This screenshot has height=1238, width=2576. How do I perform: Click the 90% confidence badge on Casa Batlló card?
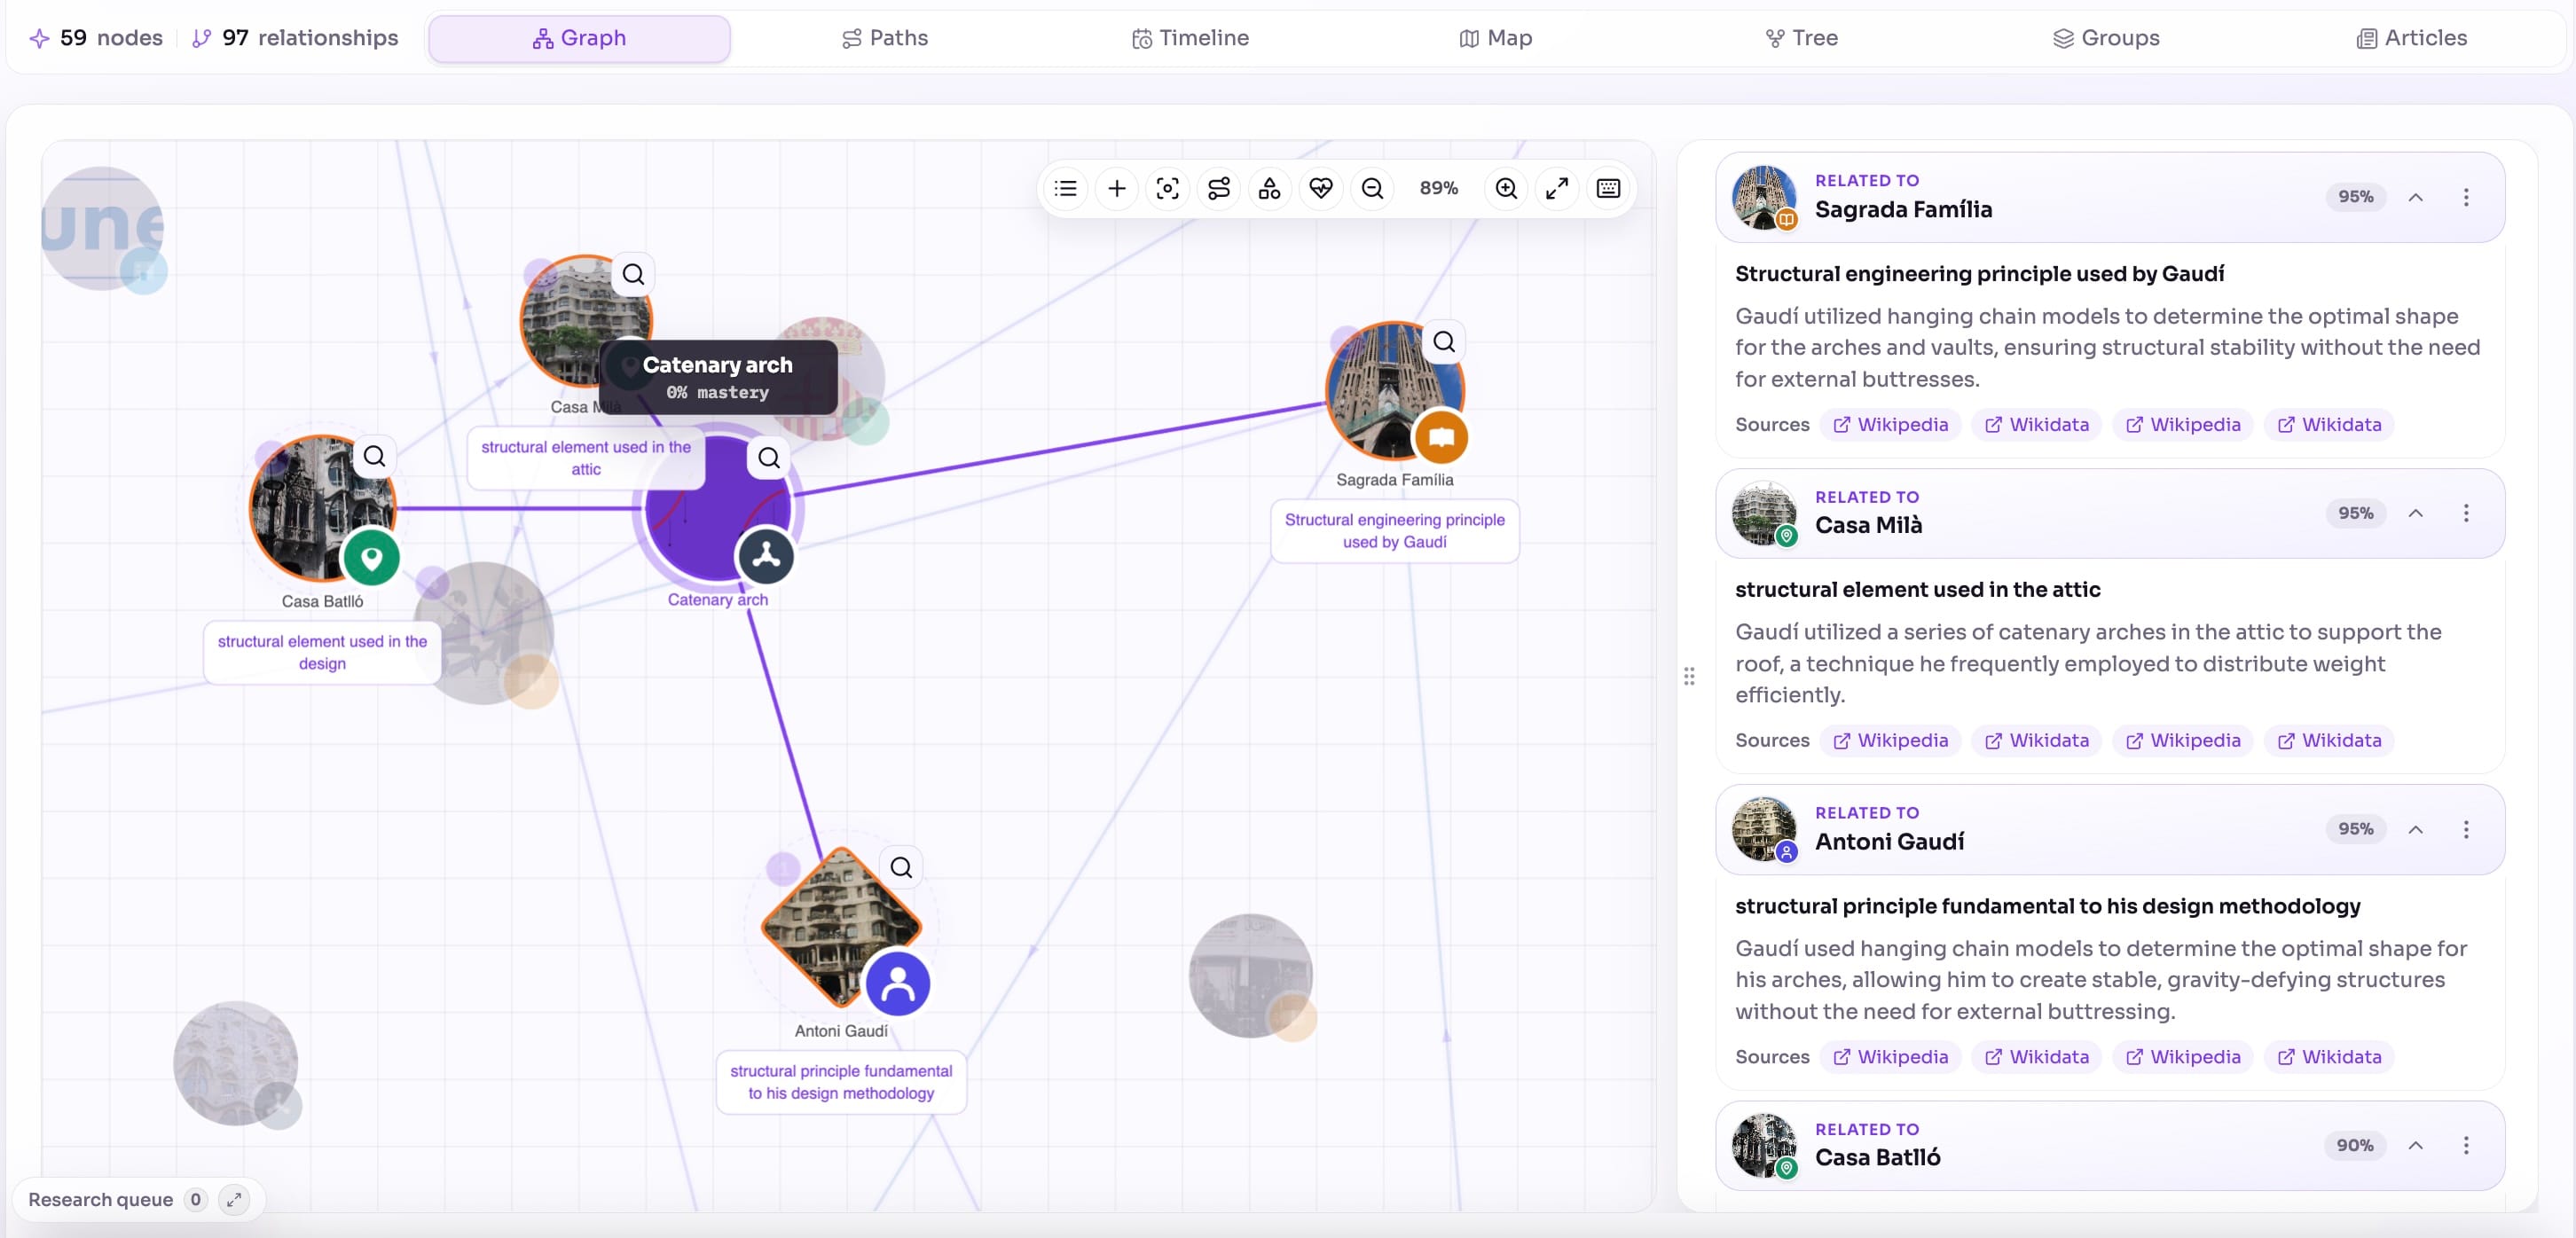click(x=2355, y=1145)
